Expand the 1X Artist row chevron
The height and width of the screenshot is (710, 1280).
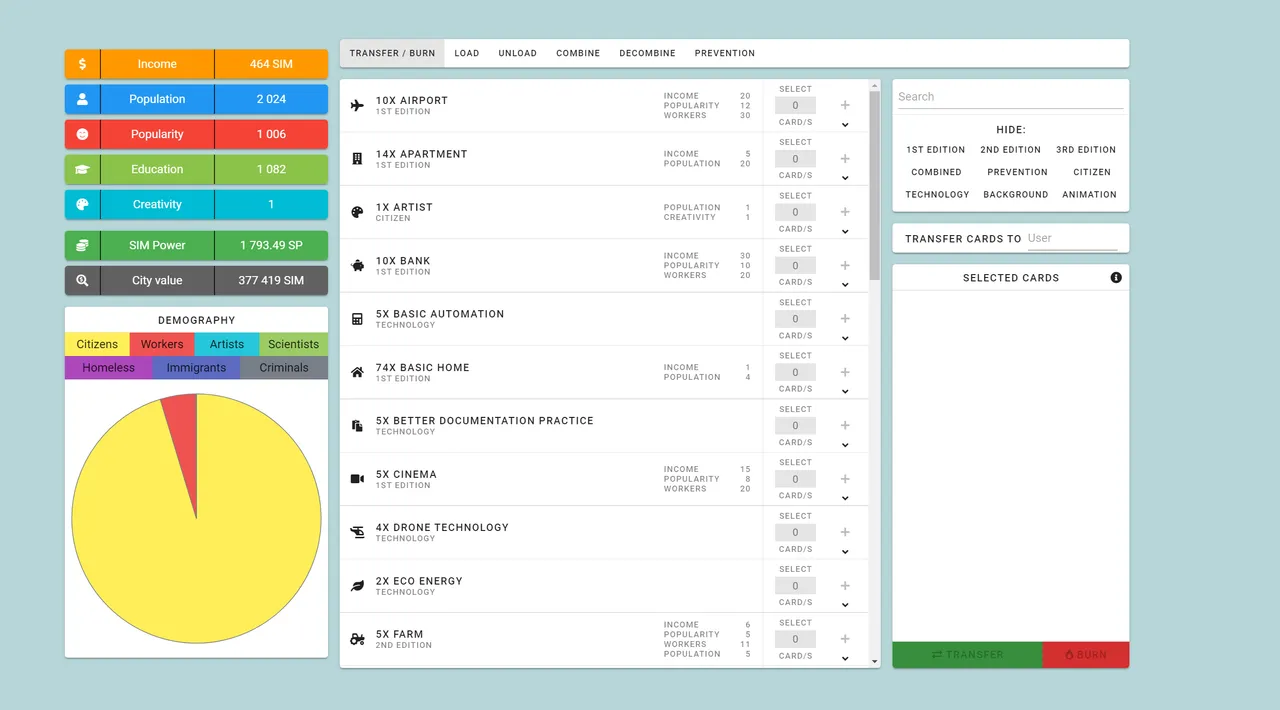pos(845,232)
